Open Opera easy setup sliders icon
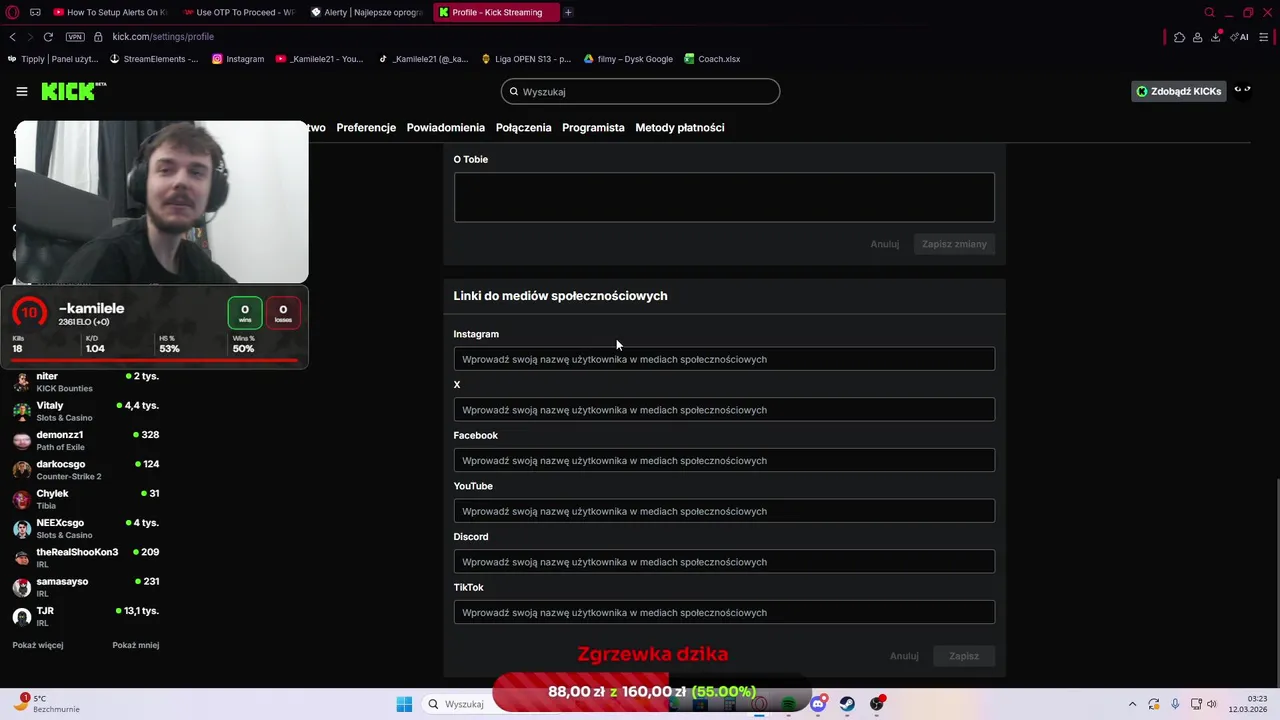The height and width of the screenshot is (720, 1280). coord(1264,37)
